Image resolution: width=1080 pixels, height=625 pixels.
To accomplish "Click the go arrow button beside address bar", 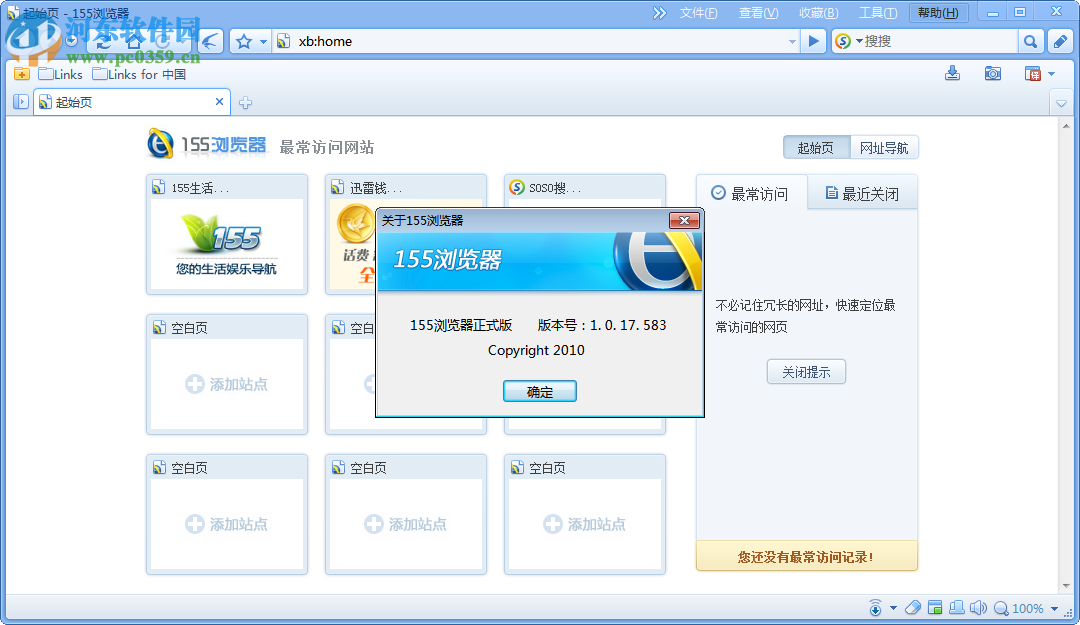I will click(813, 41).
